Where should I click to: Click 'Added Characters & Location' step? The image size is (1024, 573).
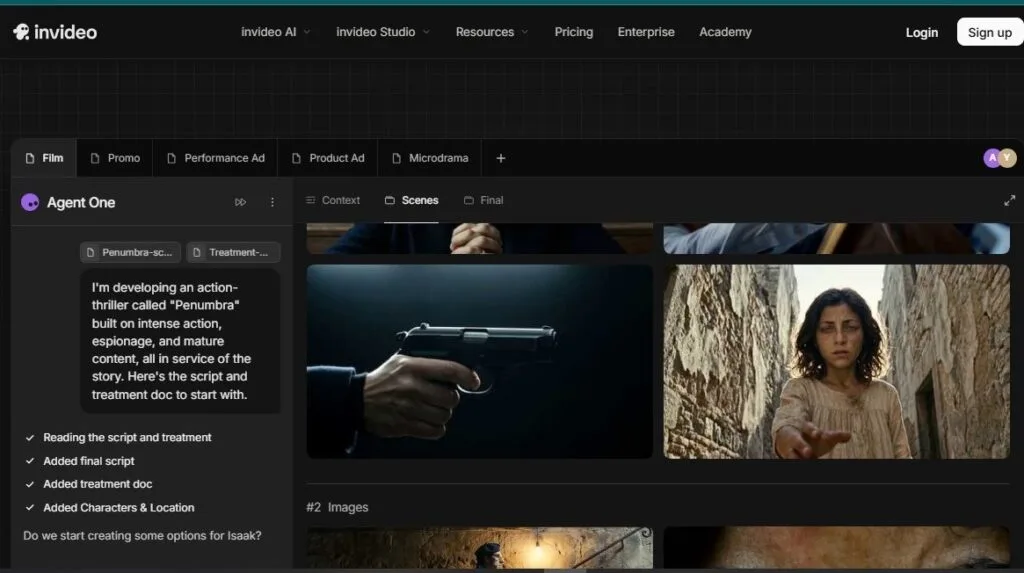pyautogui.click(x=110, y=508)
